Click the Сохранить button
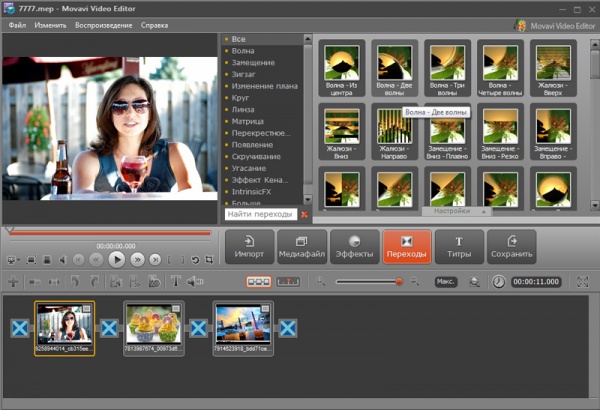600x410 pixels. [x=511, y=246]
